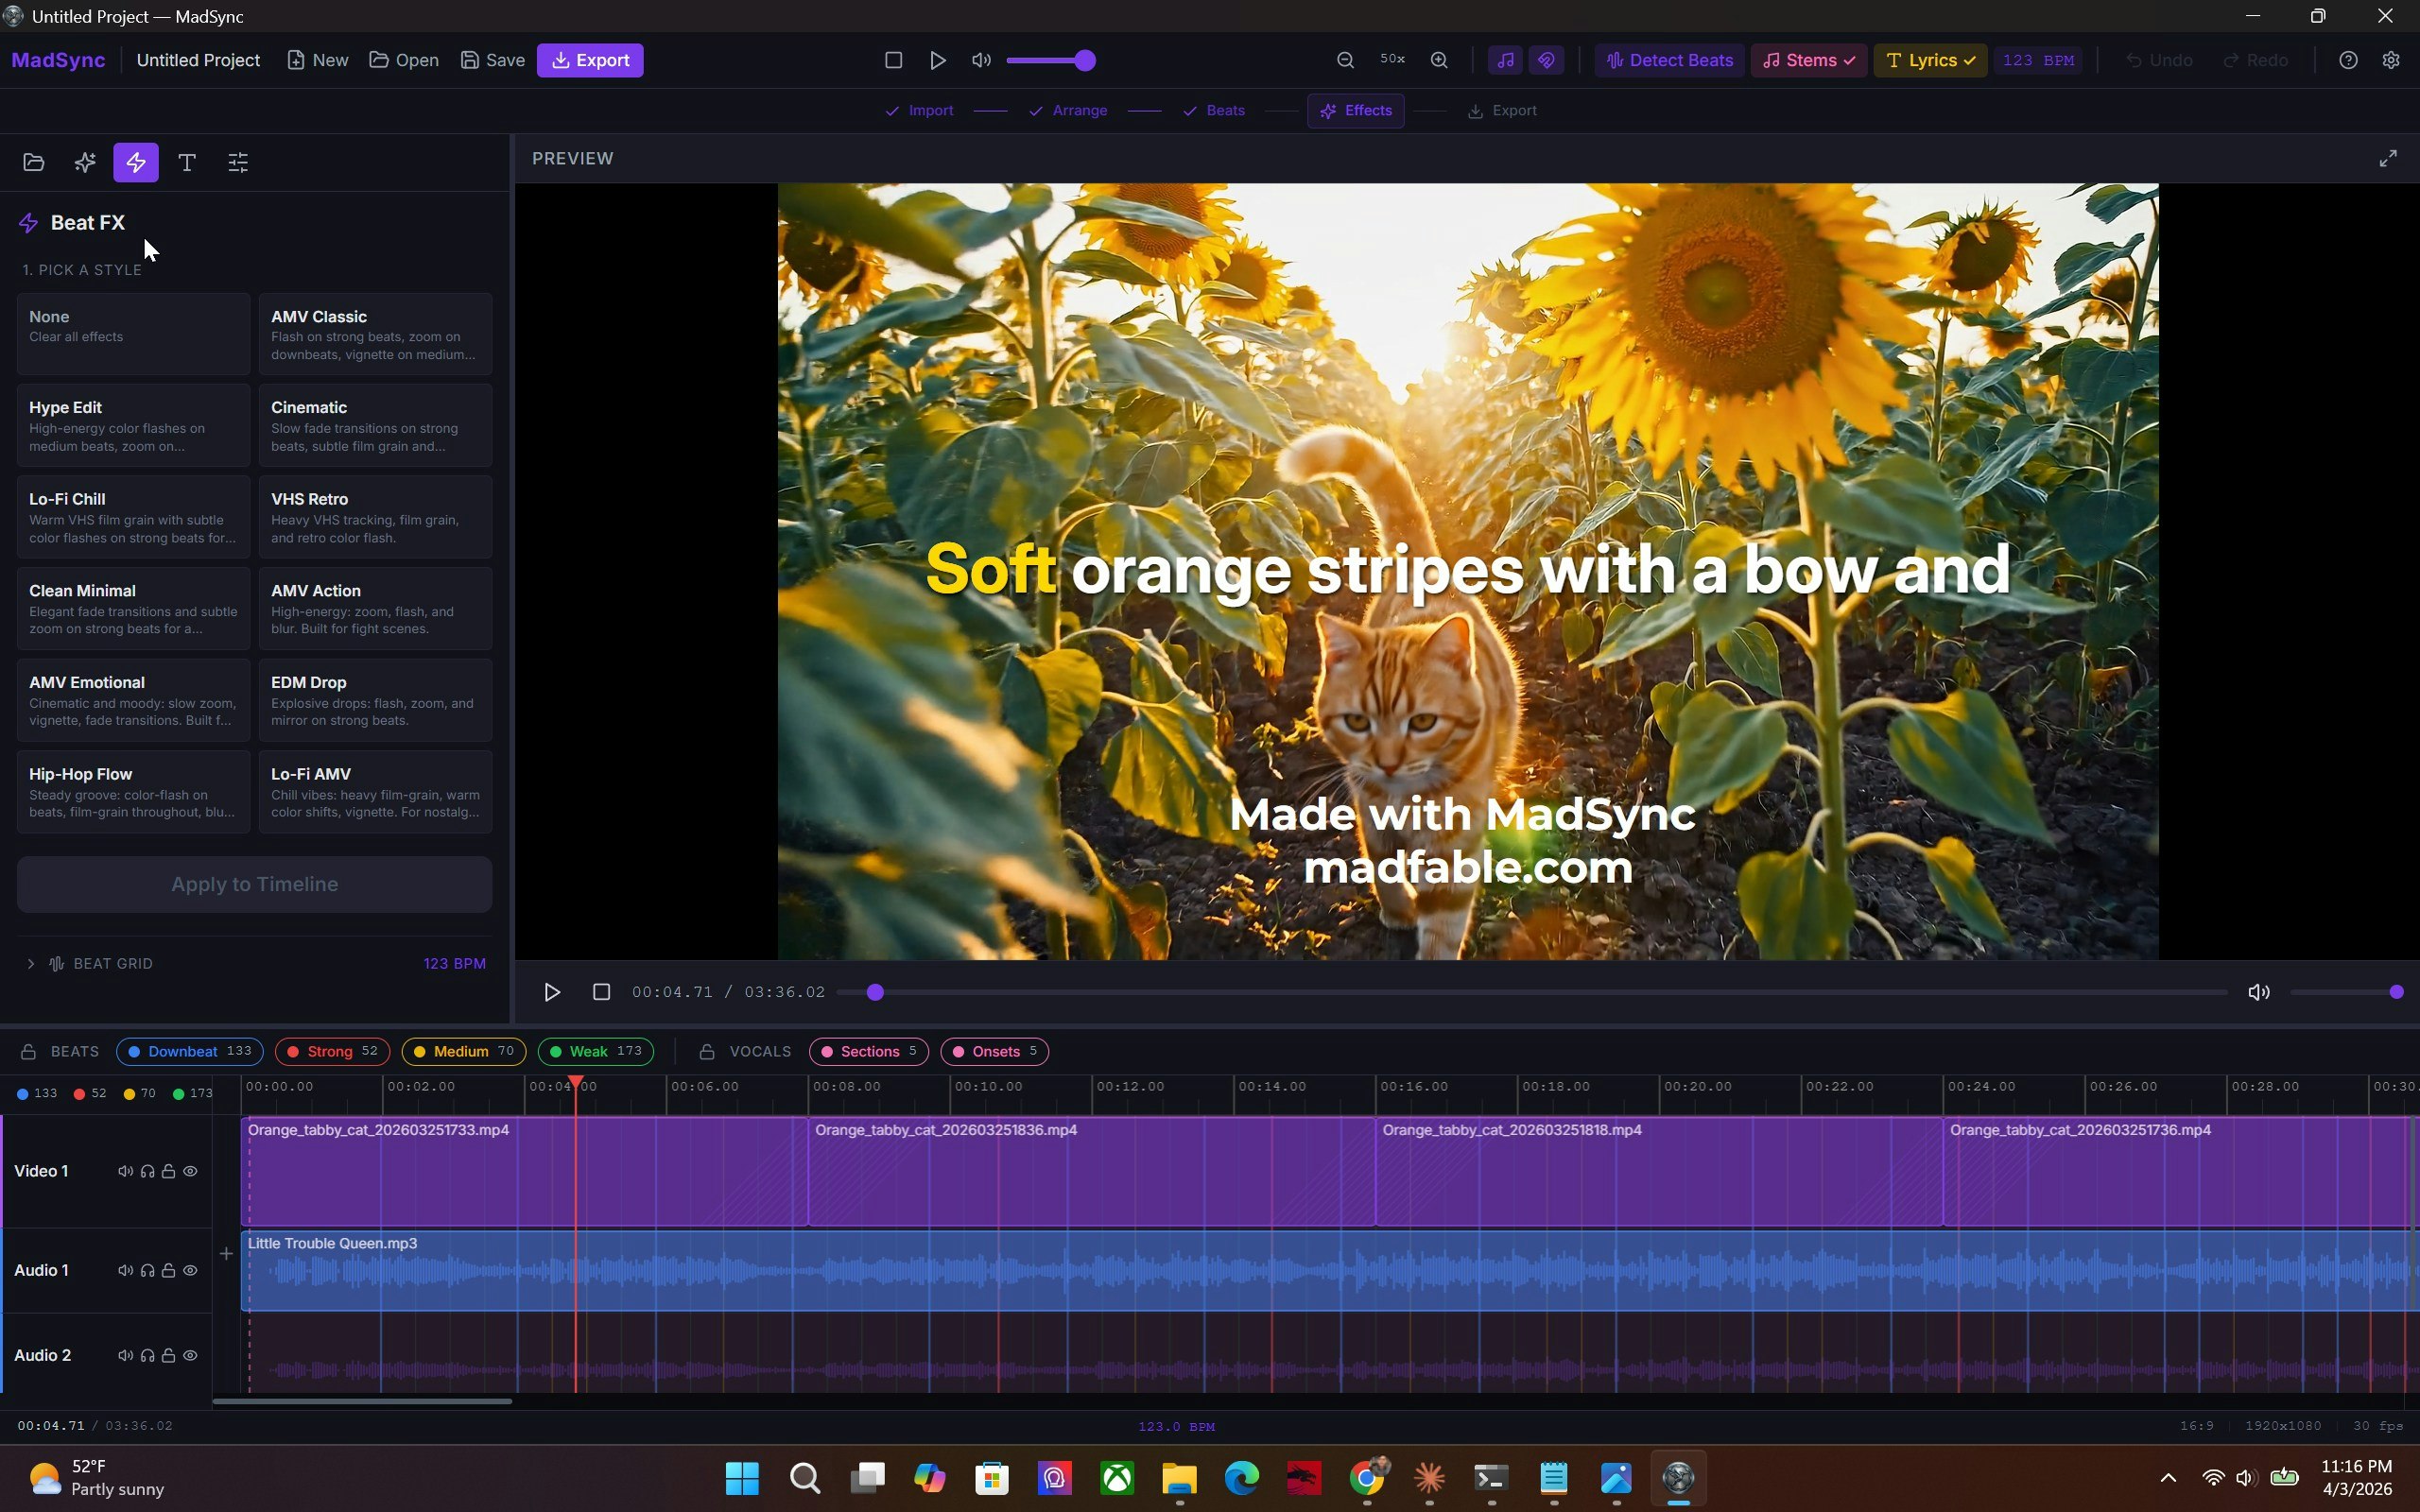This screenshot has height=1512, width=2420.
Task: Lock the Video 1 track
Action: (170, 1170)
